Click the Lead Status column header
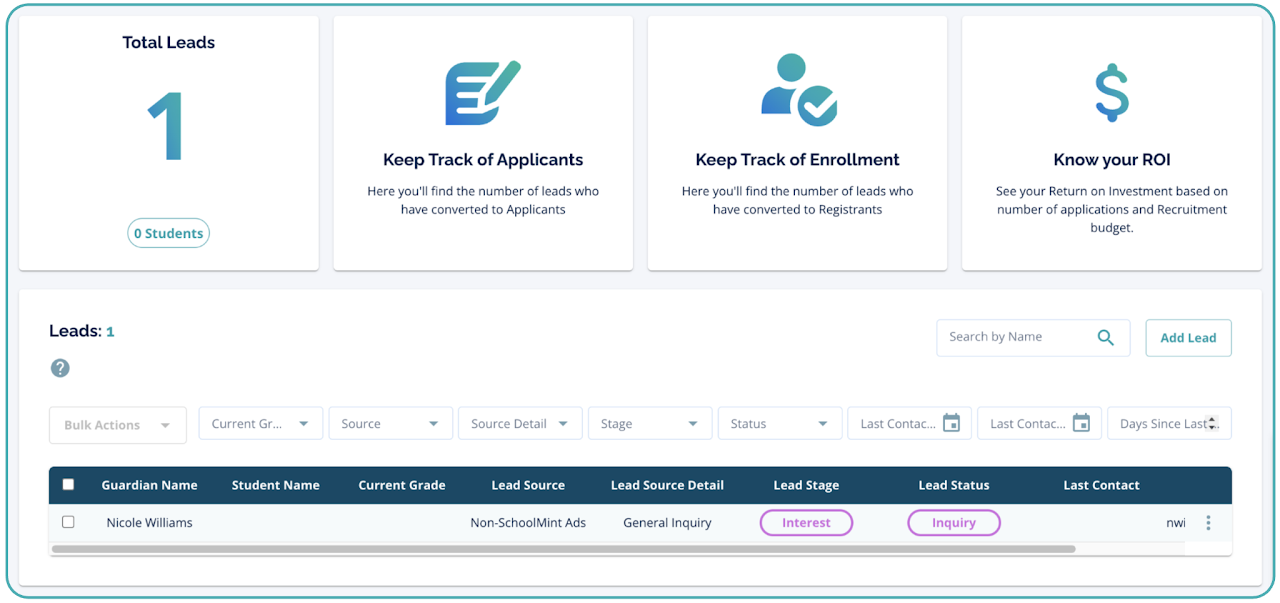The width and height of the screenshot is (1280, 603). [x=953, y=485]
